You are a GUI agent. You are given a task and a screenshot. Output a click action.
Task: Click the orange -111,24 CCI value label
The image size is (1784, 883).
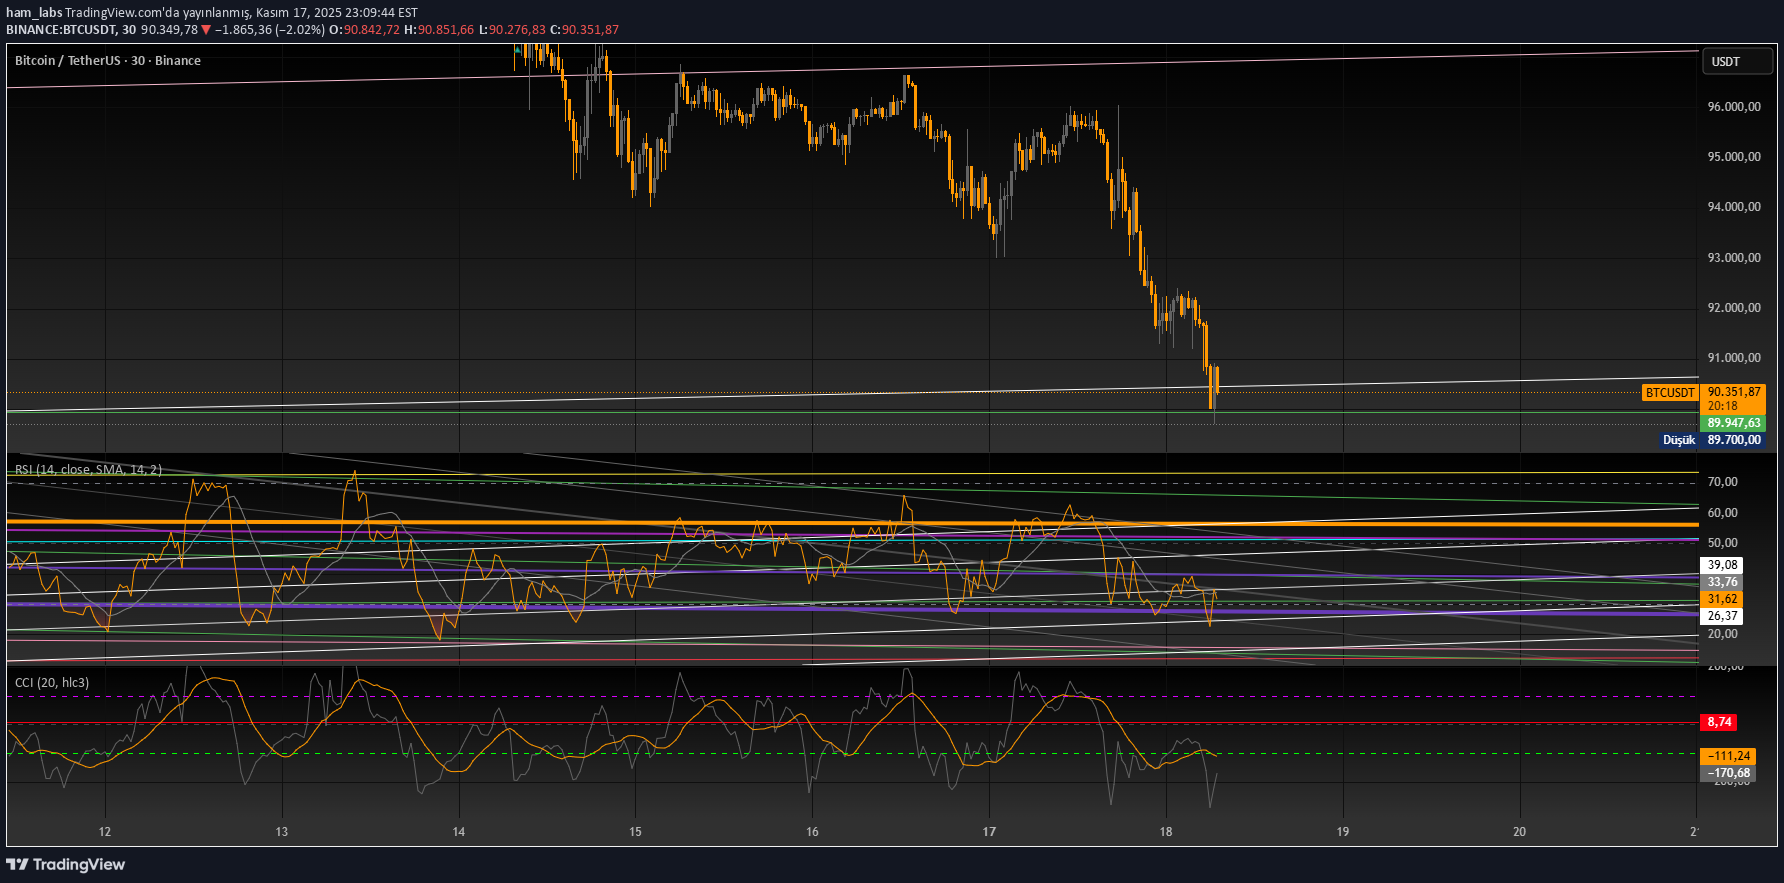(x=1728, y=756)
